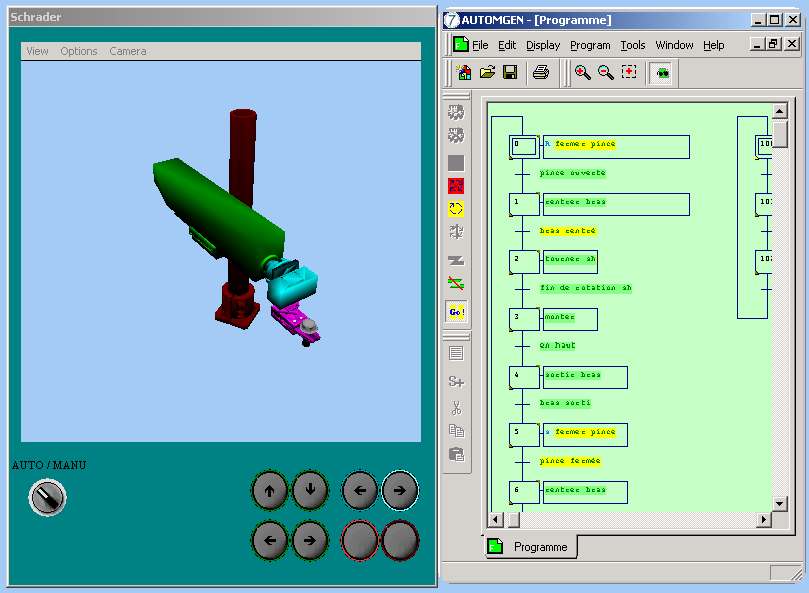Open the Options menu in Schrader window
The height and width of the screenshot is (593, 809).
tap(79, 51)
